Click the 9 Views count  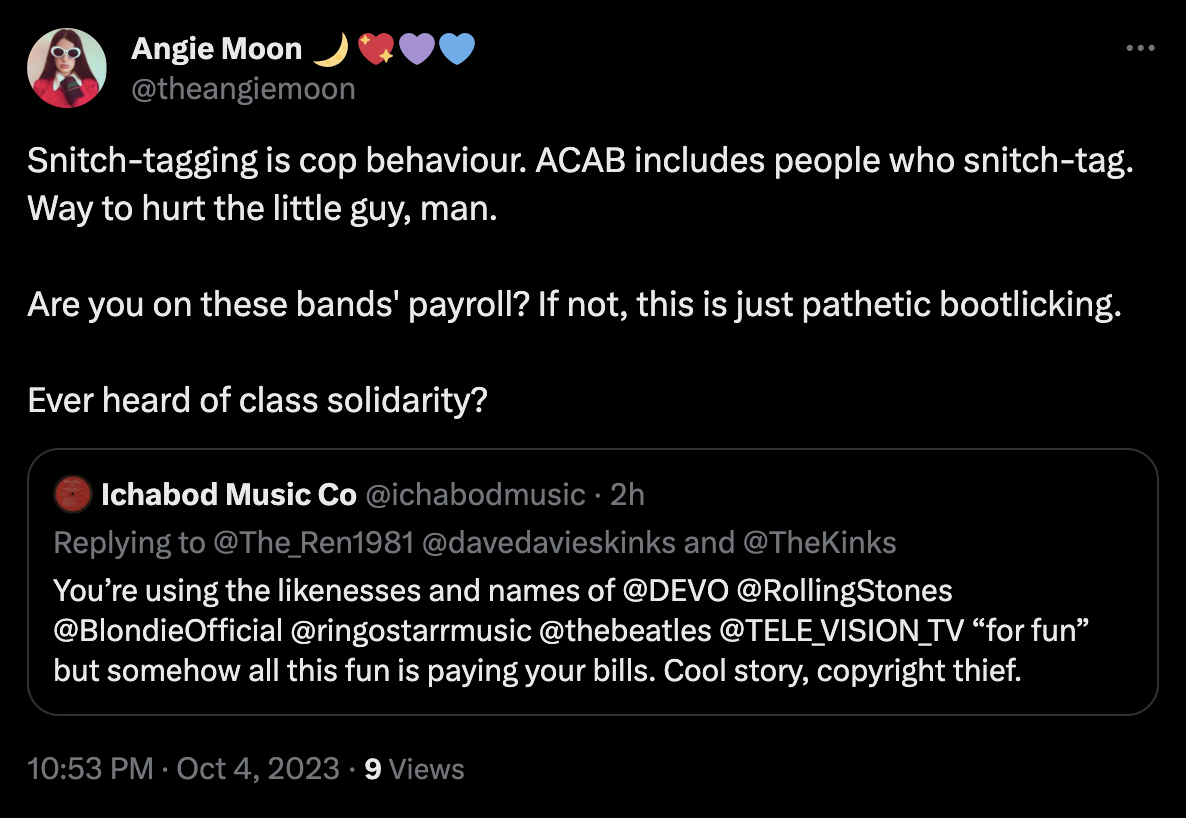[x=414, y=768]
